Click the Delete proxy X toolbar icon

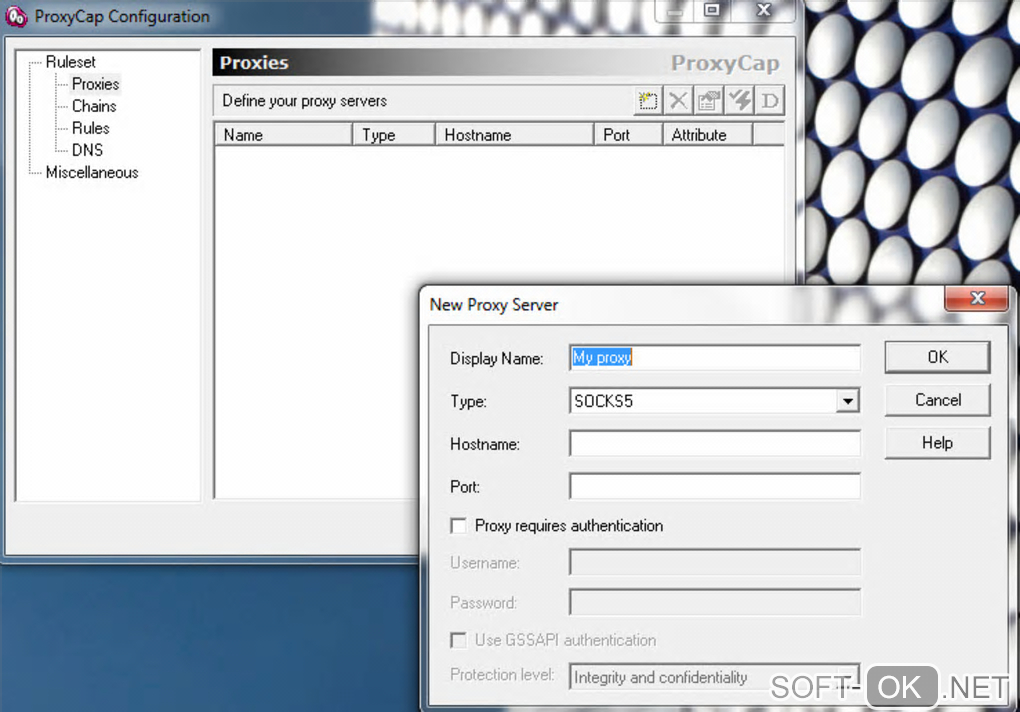(678, 101)
